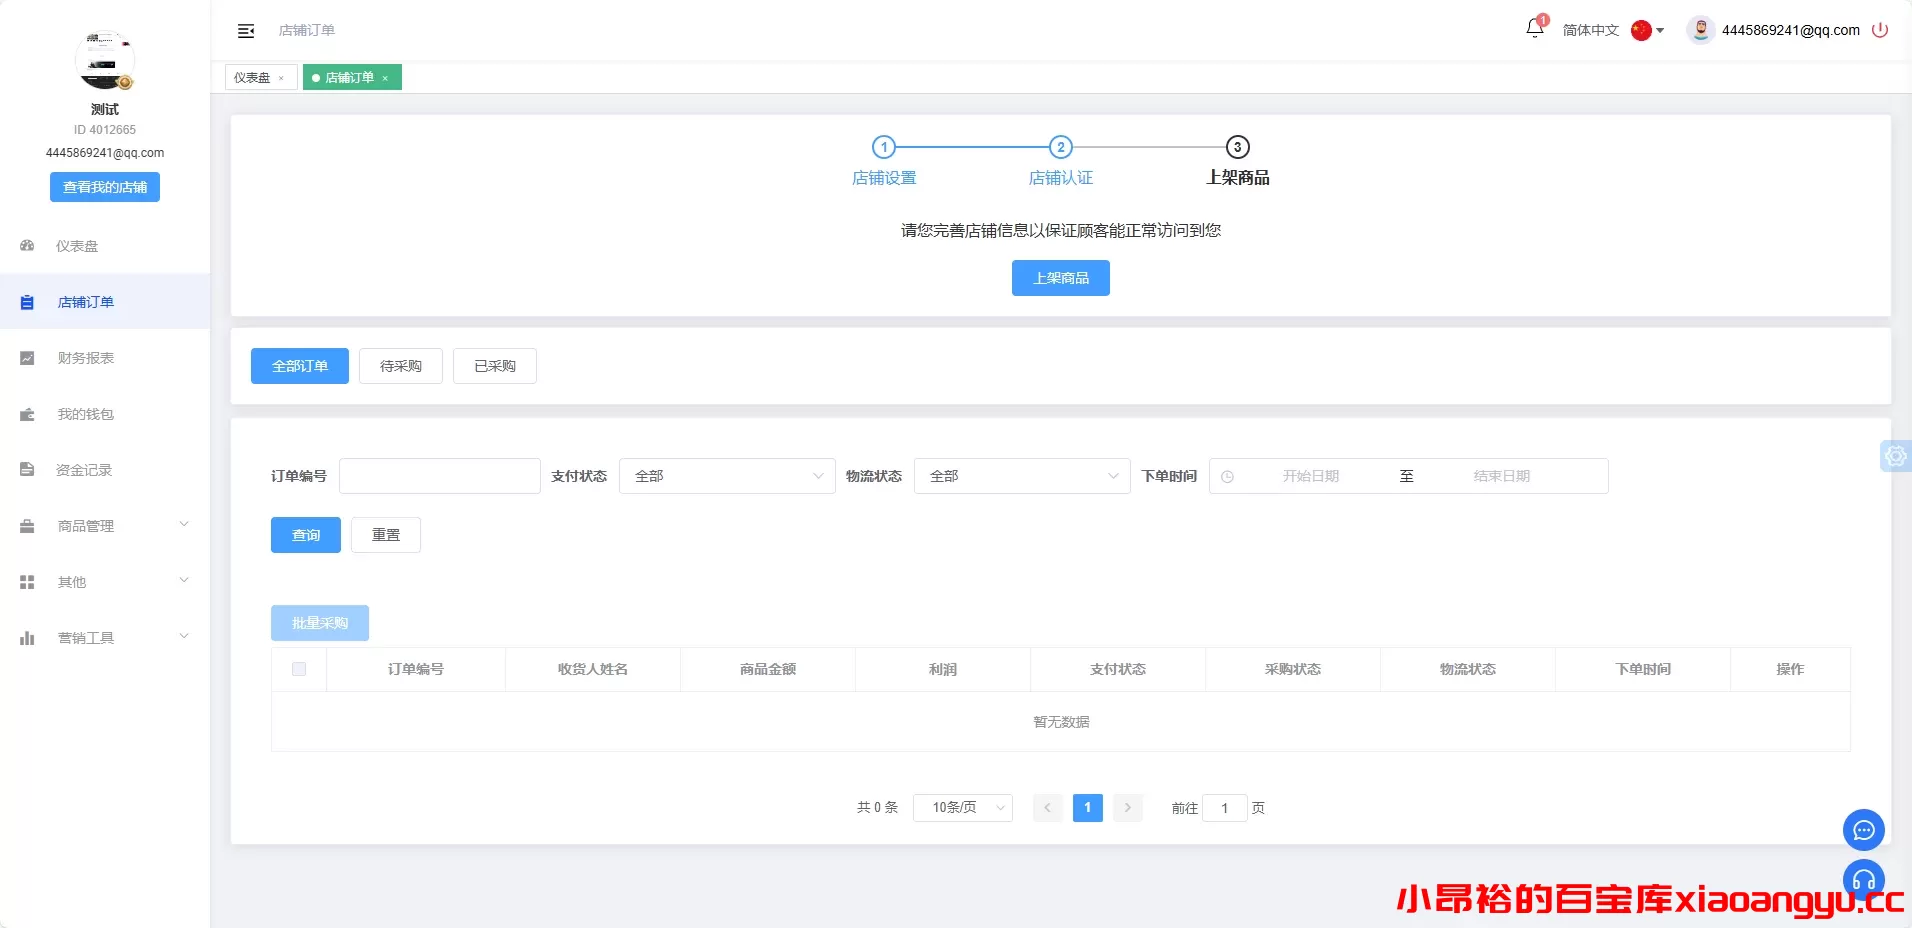1912x928 pixels.
Task: Open the 仪表盘 dashboard from the sidebar
Action: tap(77, 246)
